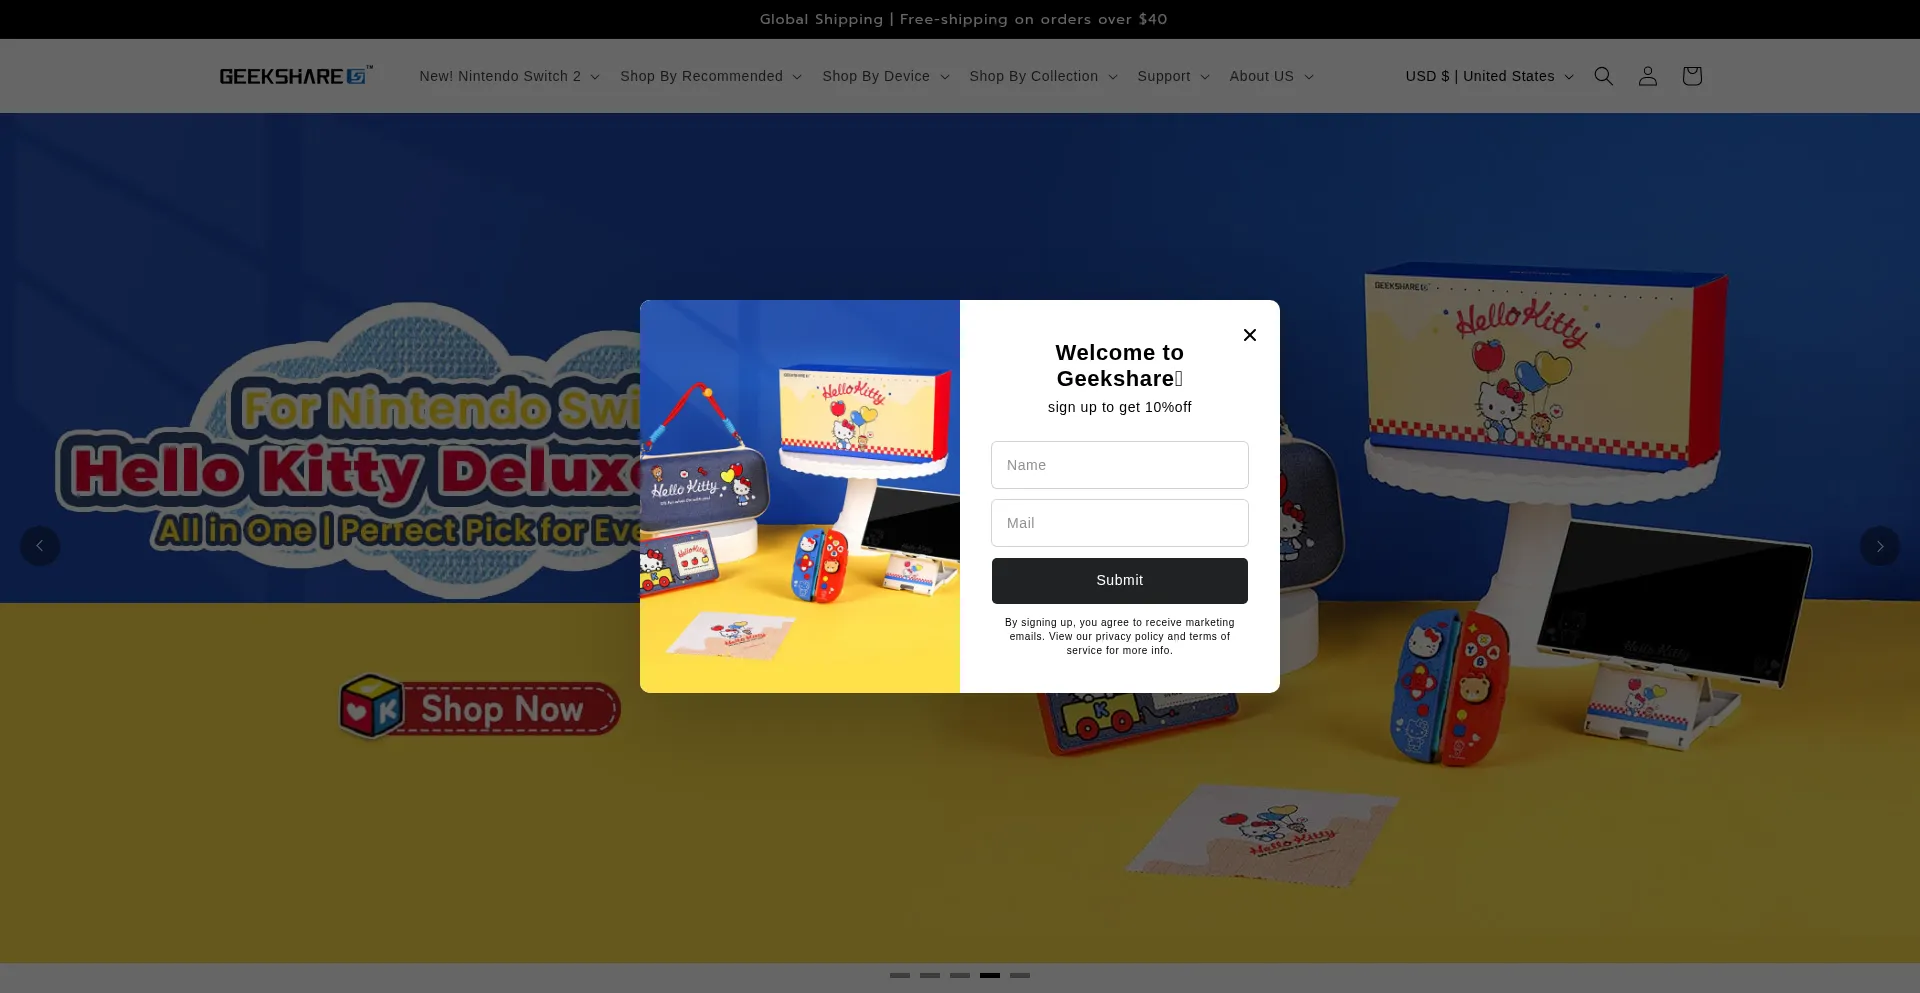Click the Name input field
This screenshot has height=993, width=1920.
pyautogui.click(x=1119, y=464)
